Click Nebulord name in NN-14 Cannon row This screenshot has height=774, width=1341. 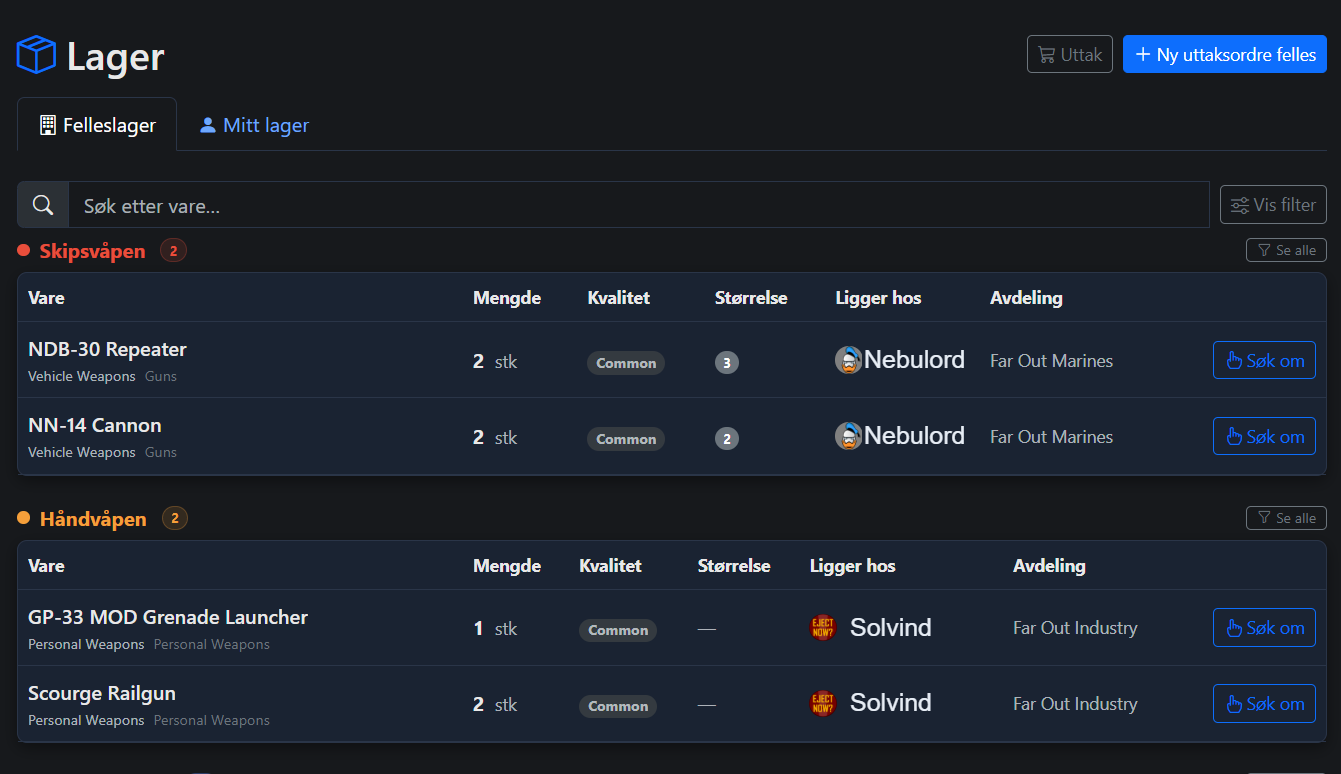point(914,436)
